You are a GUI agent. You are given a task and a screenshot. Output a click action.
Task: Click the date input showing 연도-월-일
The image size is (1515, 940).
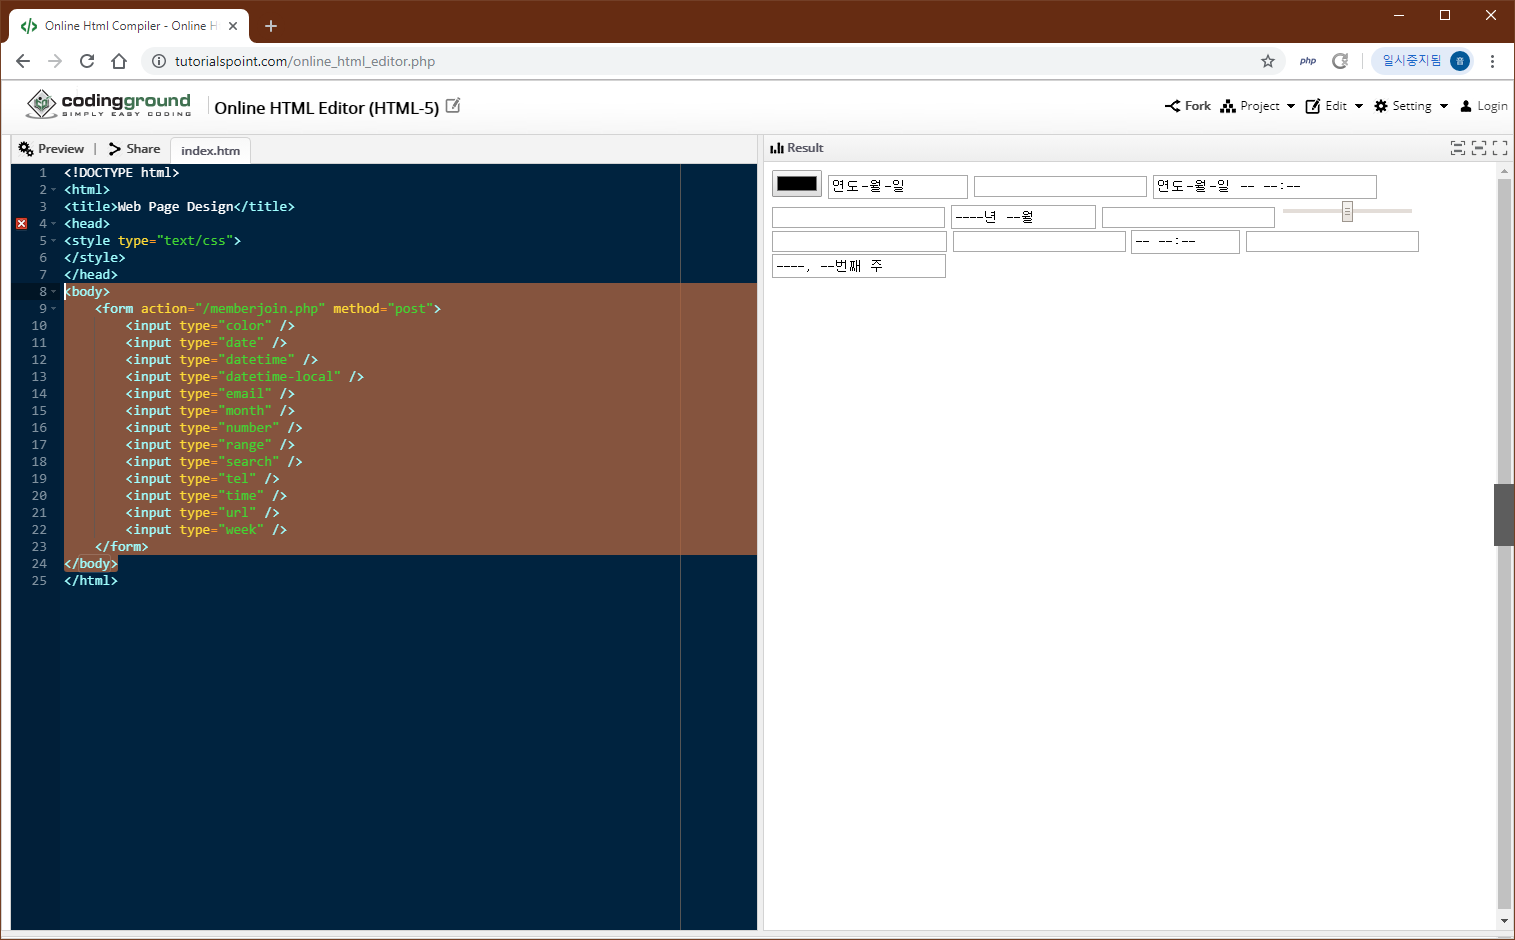pyautogui.click(x=896, y=186)
